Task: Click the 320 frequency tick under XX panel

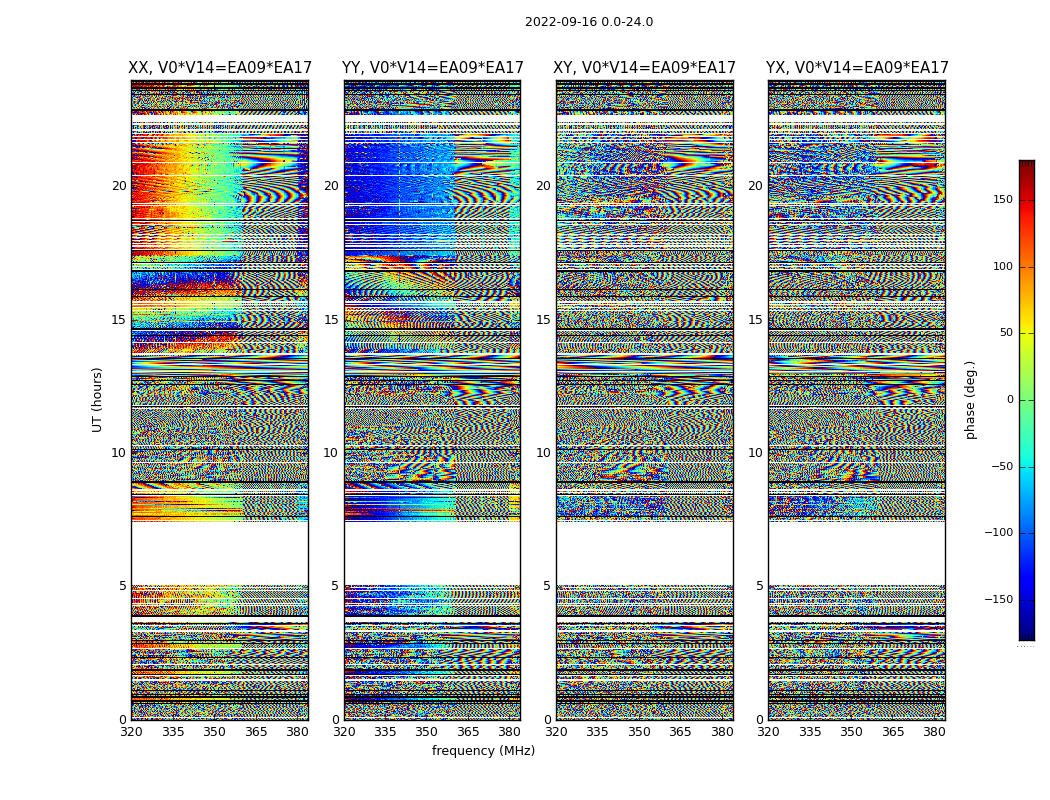Action: pos(131,732)
